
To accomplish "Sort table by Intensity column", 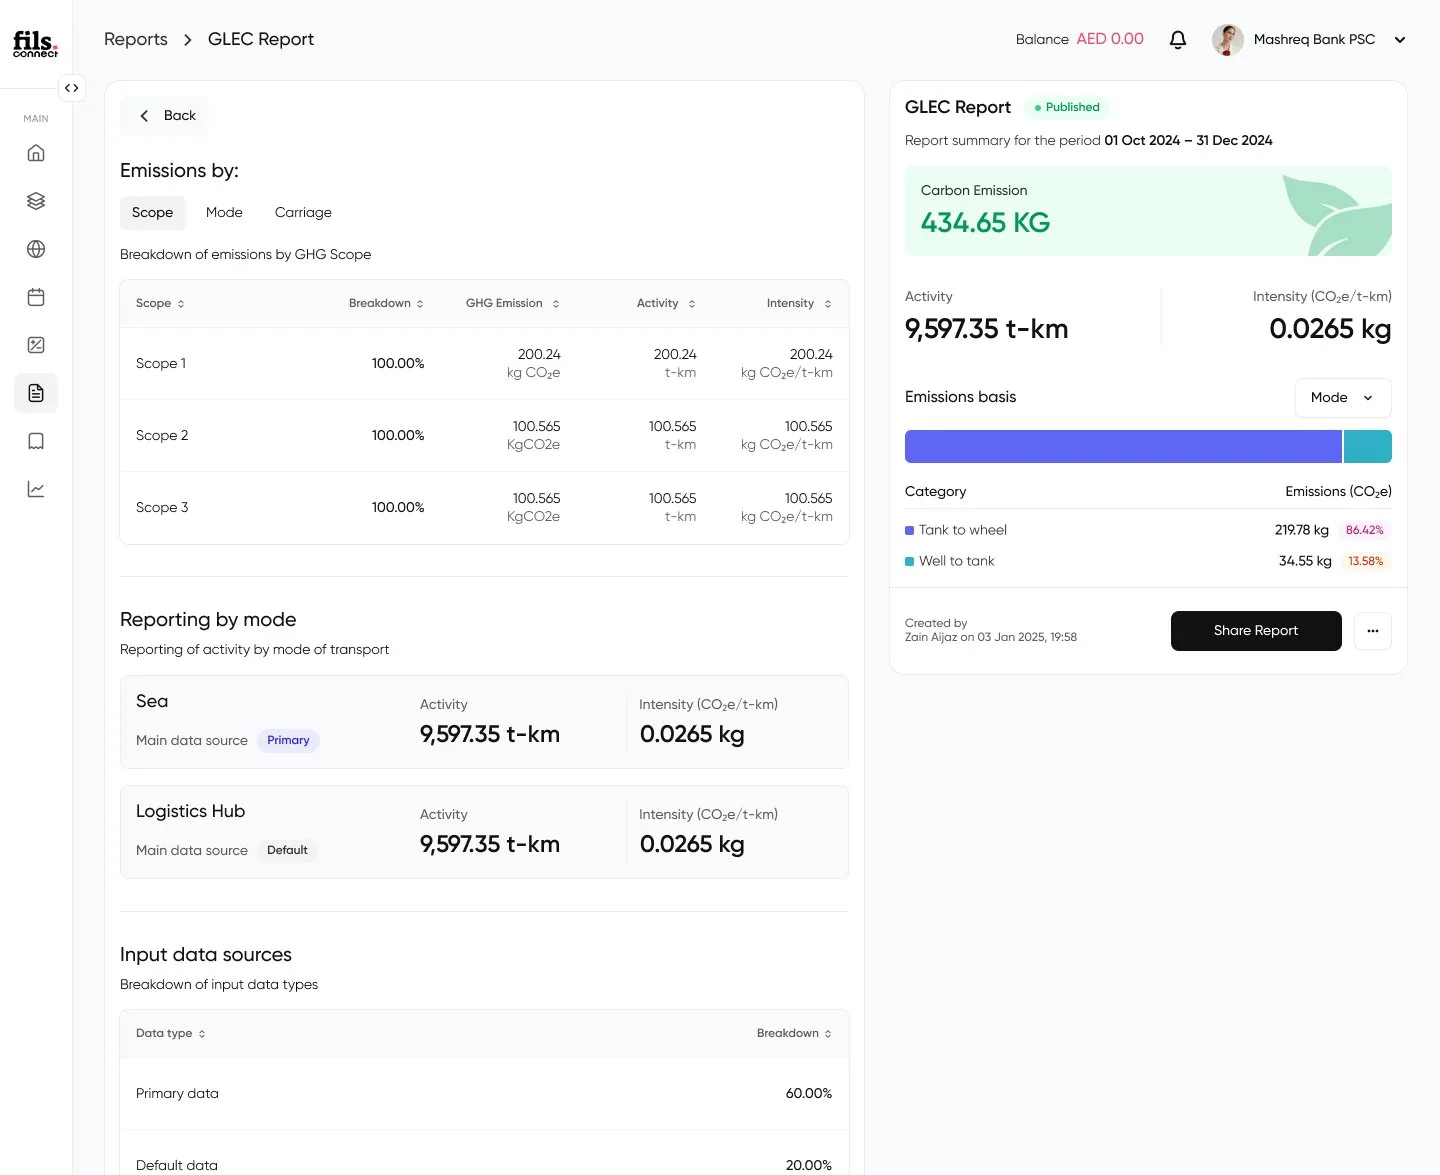I will 799,303.
